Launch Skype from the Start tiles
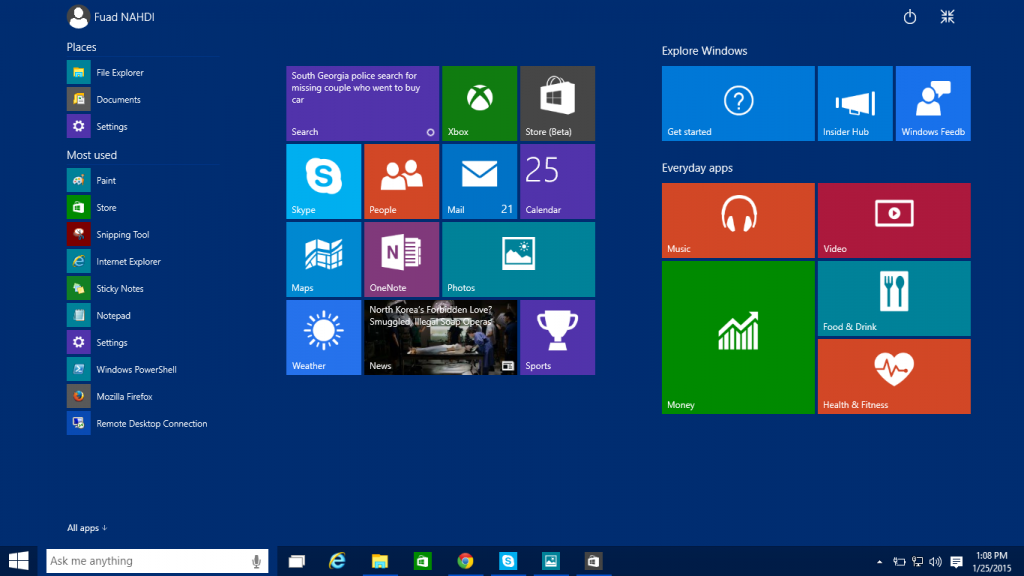 [x=323, y=181]
